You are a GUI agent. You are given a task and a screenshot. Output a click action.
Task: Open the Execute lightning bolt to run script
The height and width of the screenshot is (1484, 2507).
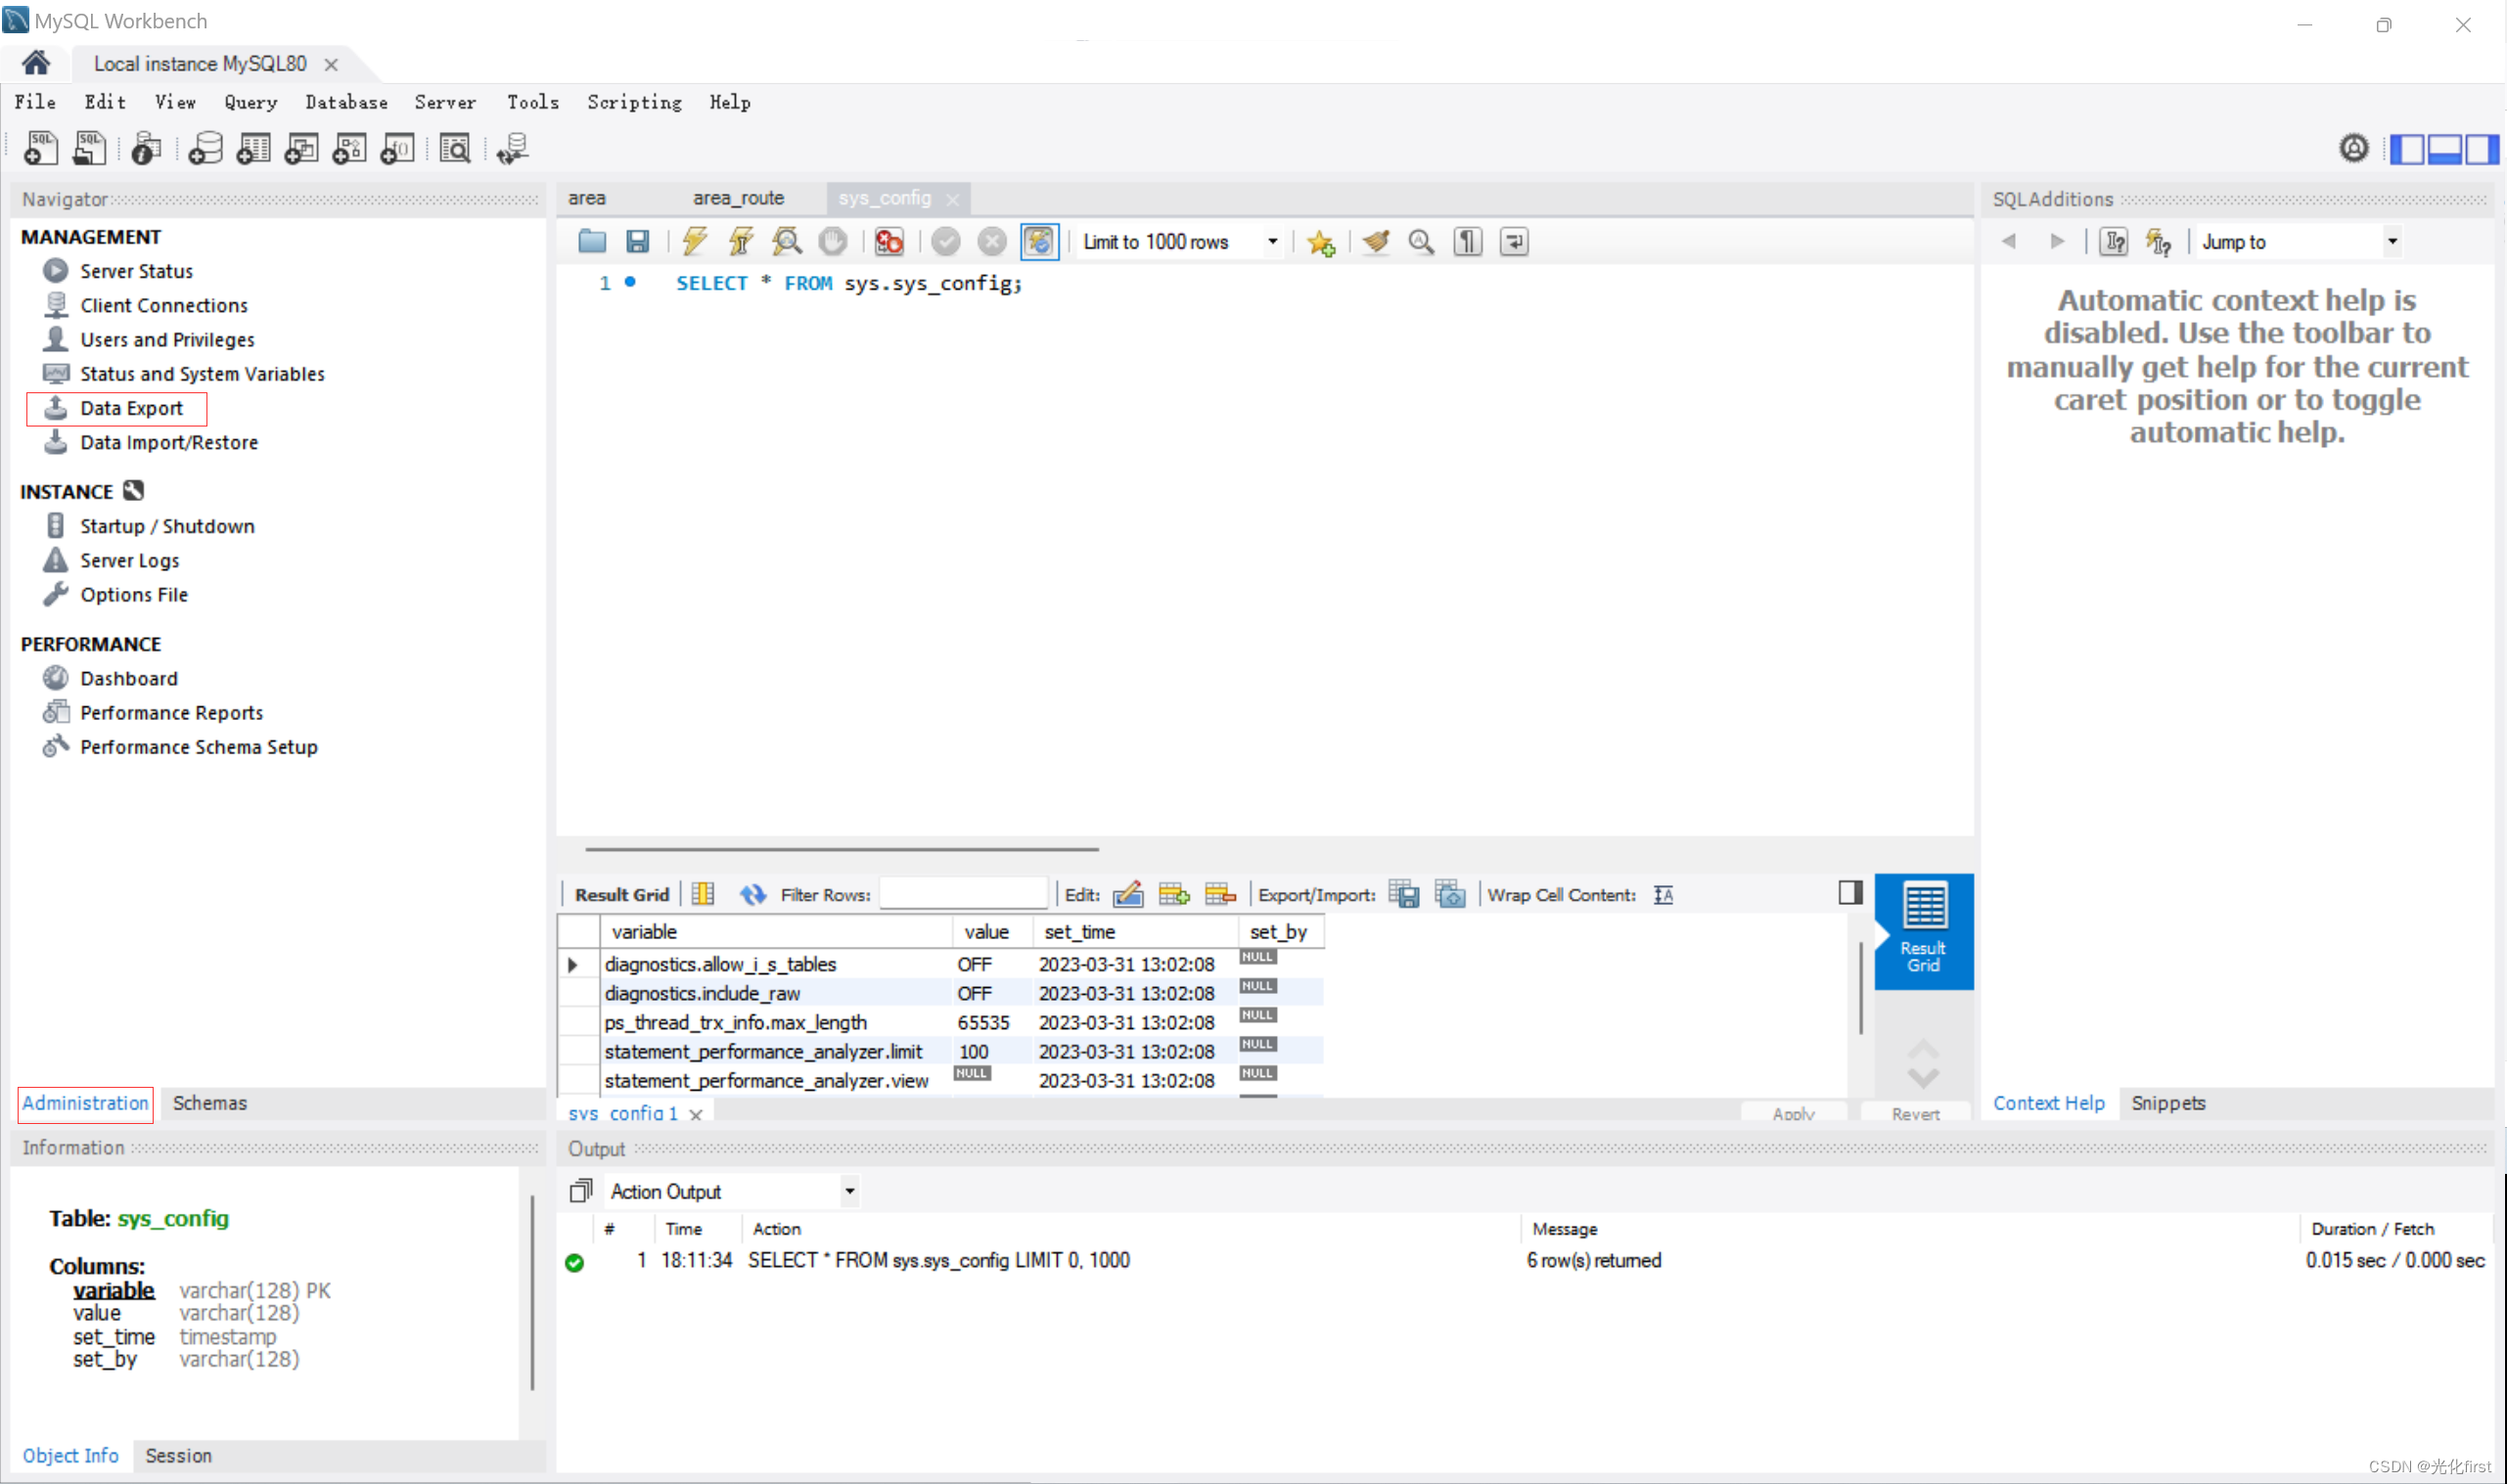click(694, 241)
